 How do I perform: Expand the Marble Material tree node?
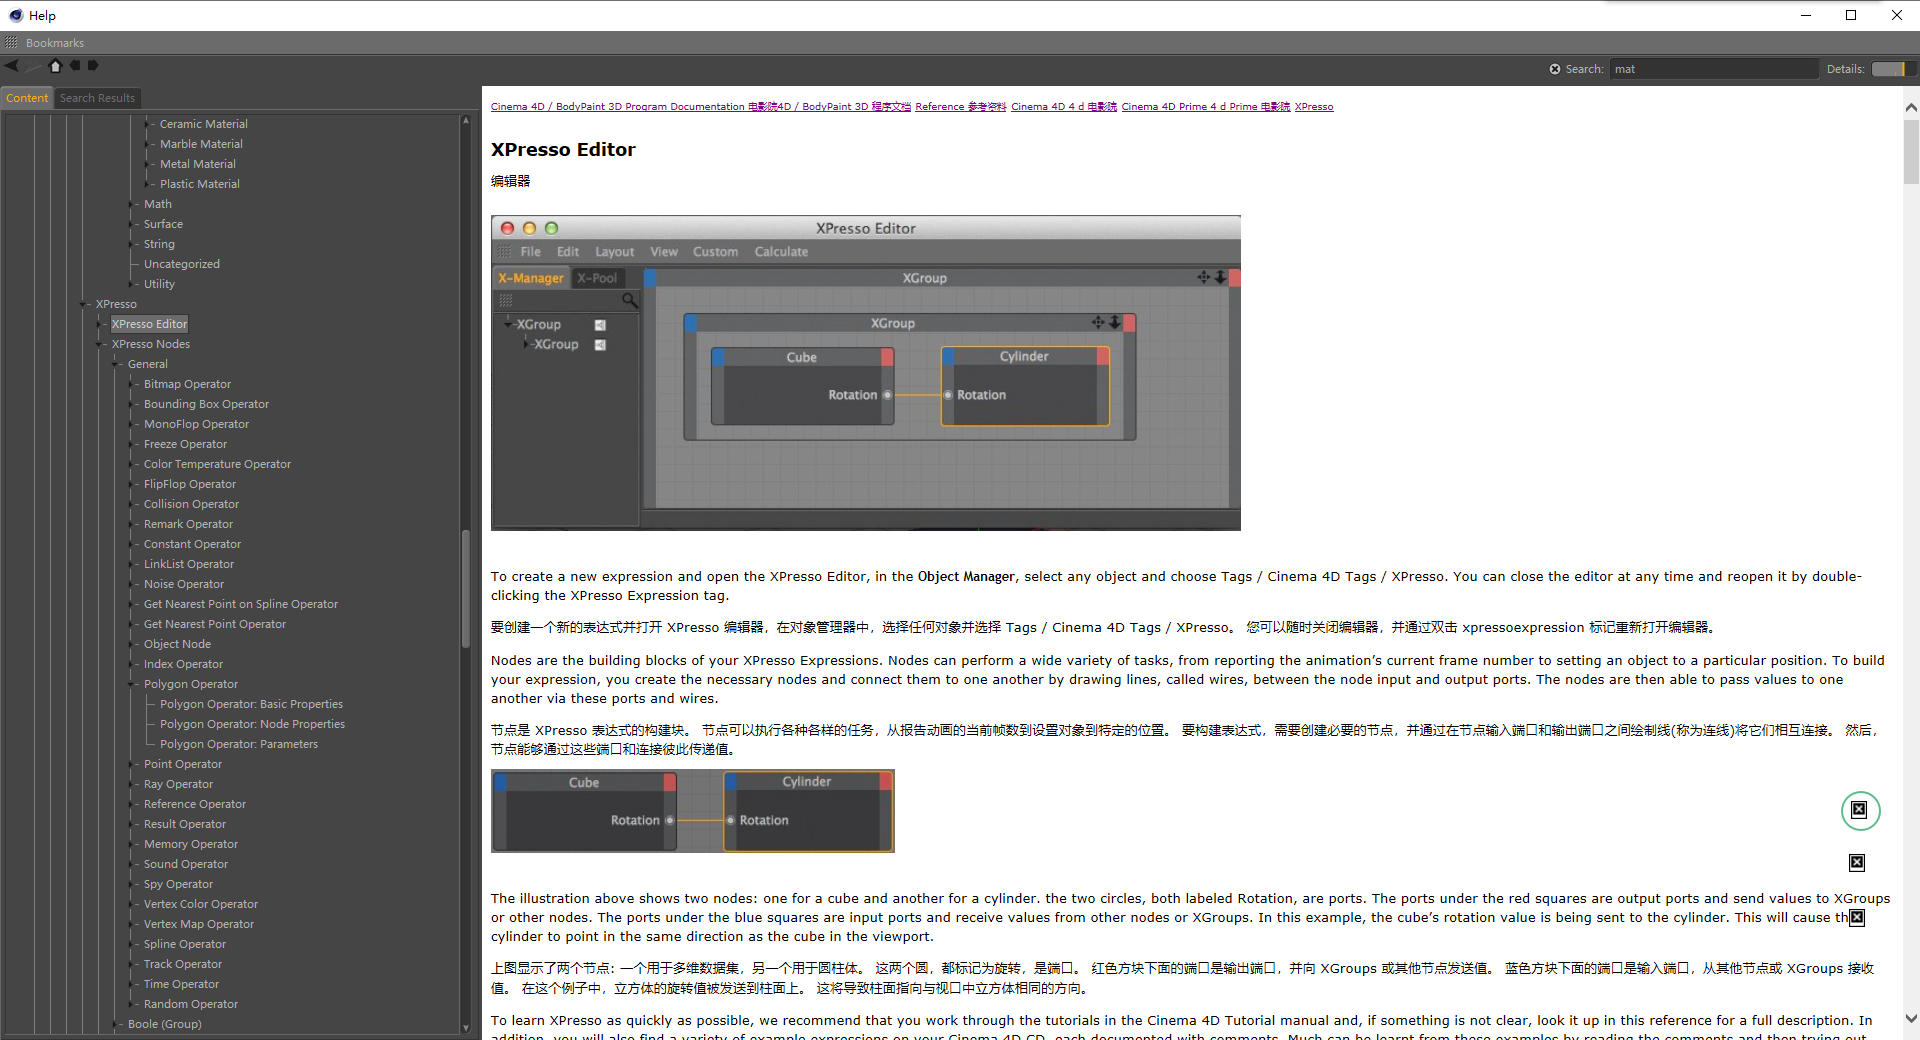coord(147,144)
